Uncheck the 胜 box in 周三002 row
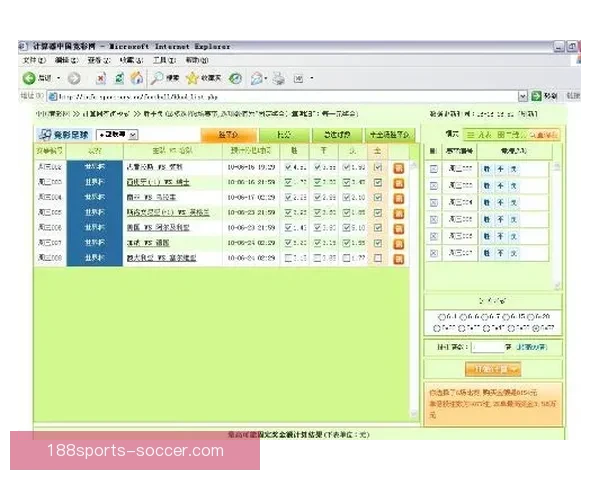 (288, 167)
